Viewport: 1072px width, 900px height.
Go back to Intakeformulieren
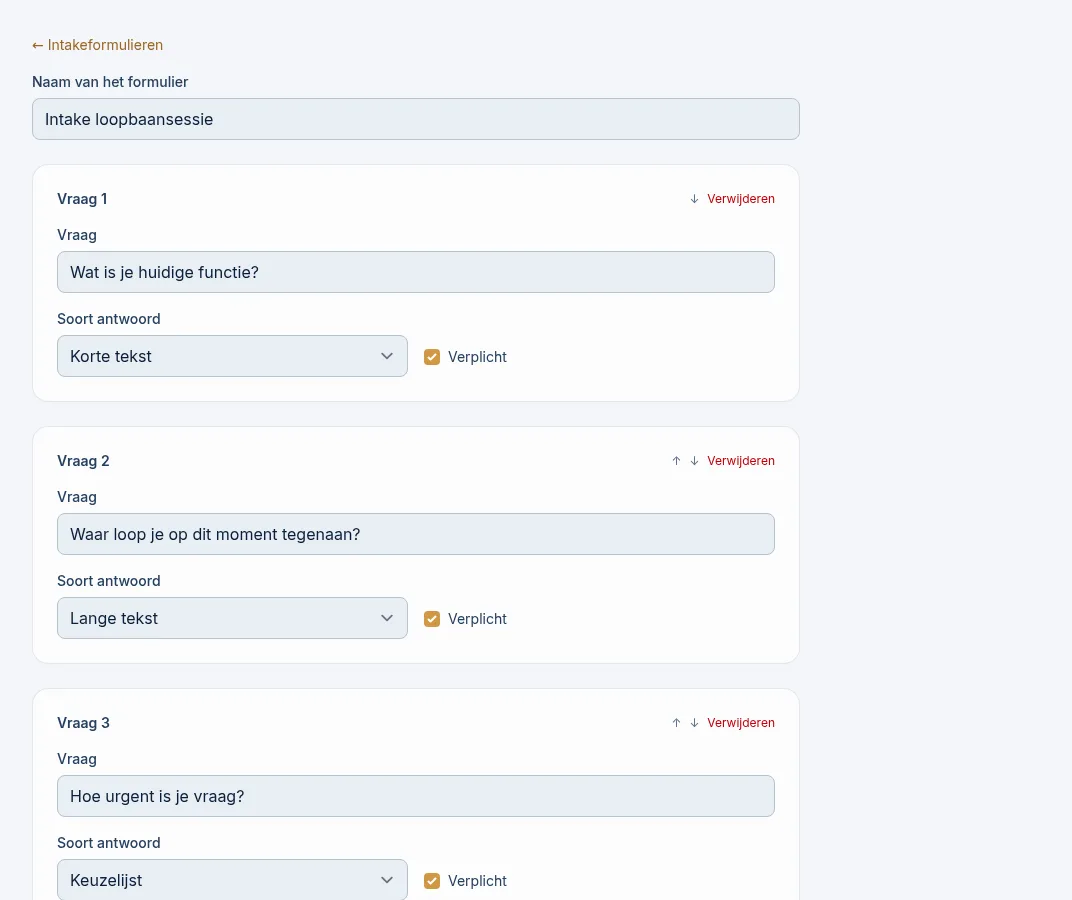[98, 45]
